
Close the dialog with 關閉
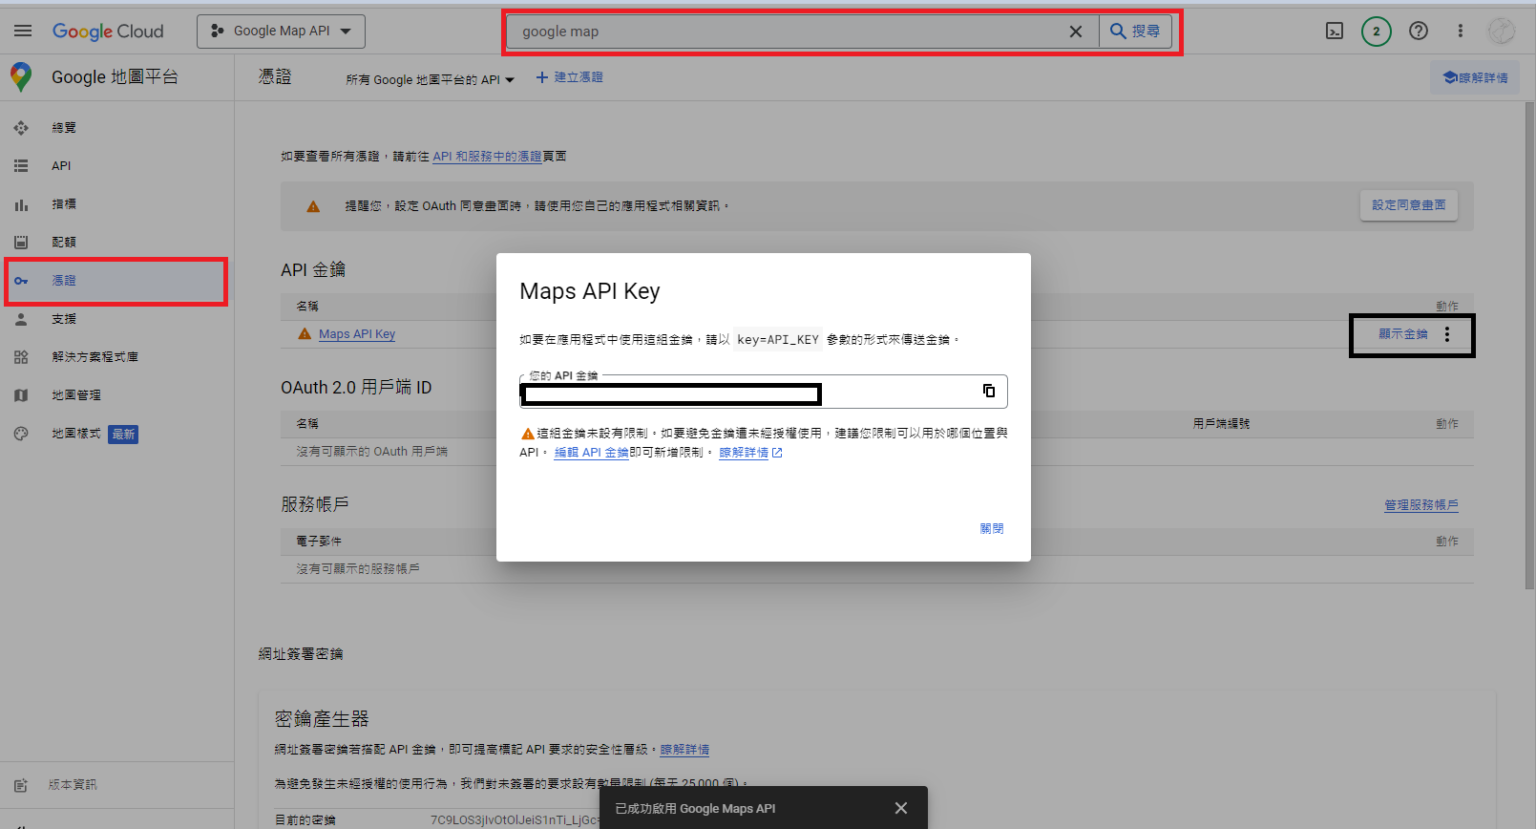(991, 527)
